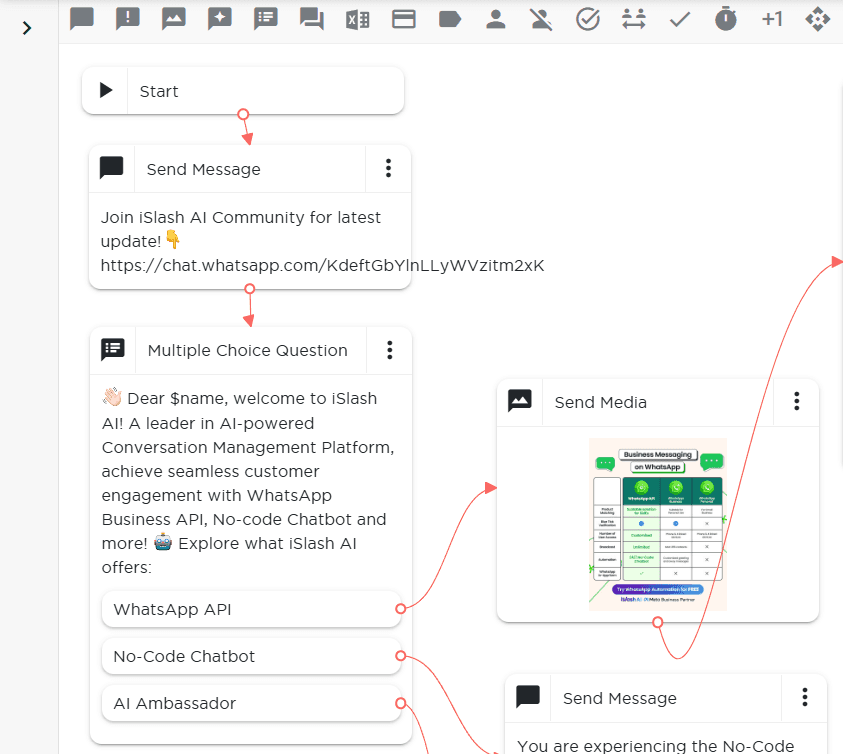
Task: Select the +1 toolbar icon
Action: pyautogui.click(x=772, y=19)
